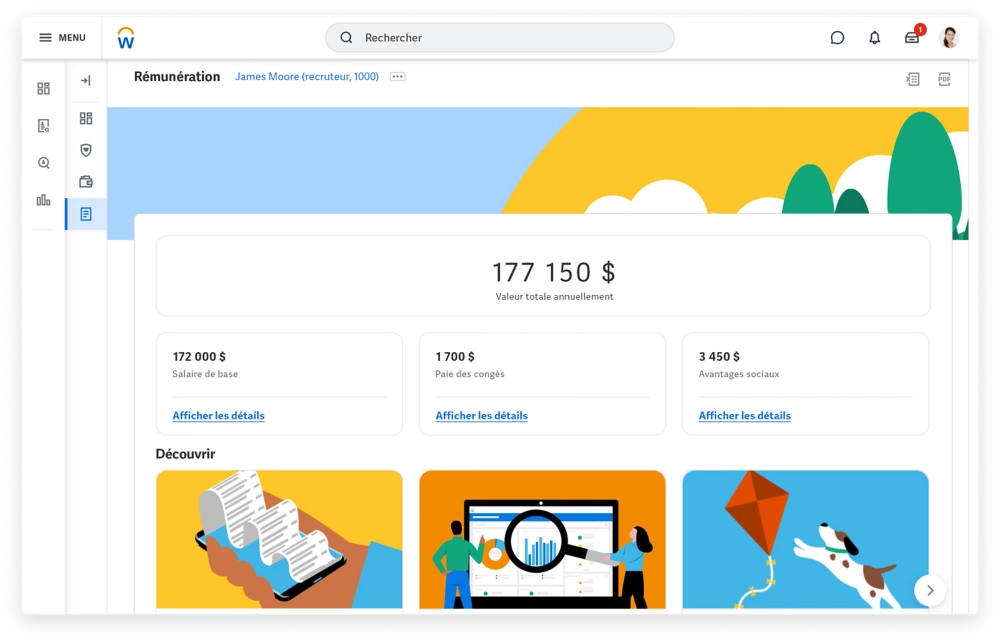Open the main MENU hamburger button
This screenshot has height=642, width=1000.
[61, 38]
